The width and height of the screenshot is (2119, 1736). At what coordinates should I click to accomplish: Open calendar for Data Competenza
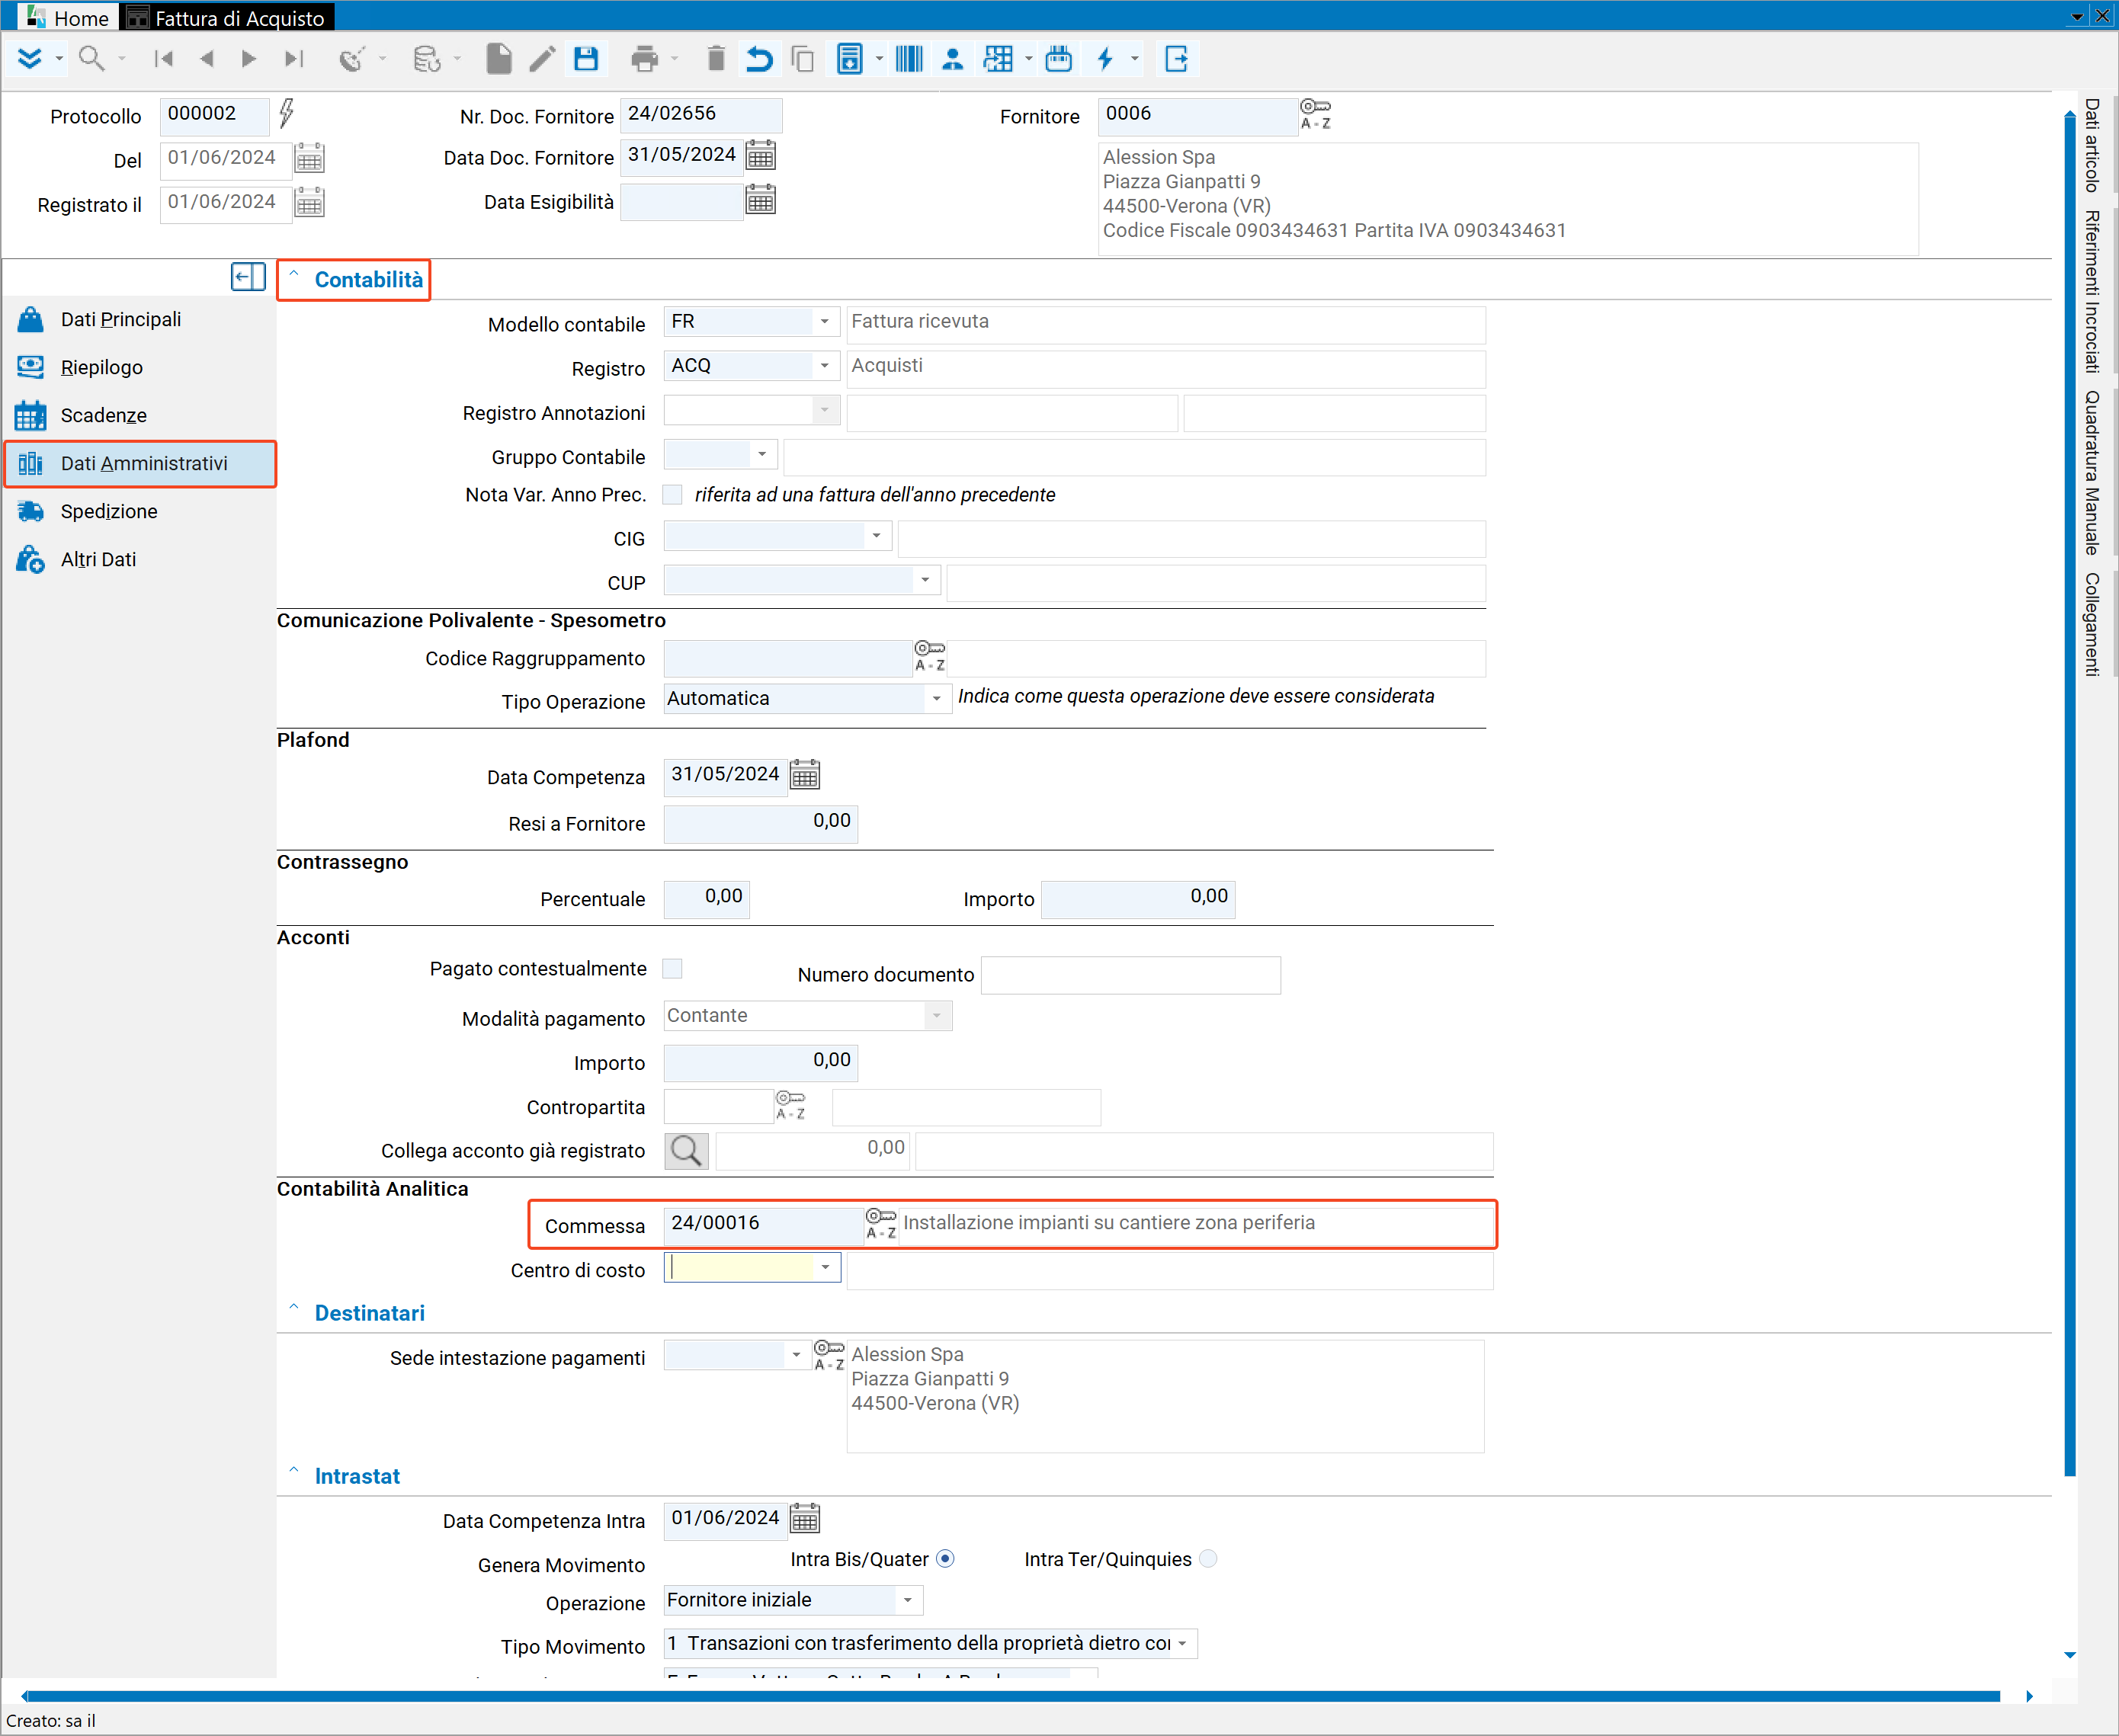pos(805,774)
